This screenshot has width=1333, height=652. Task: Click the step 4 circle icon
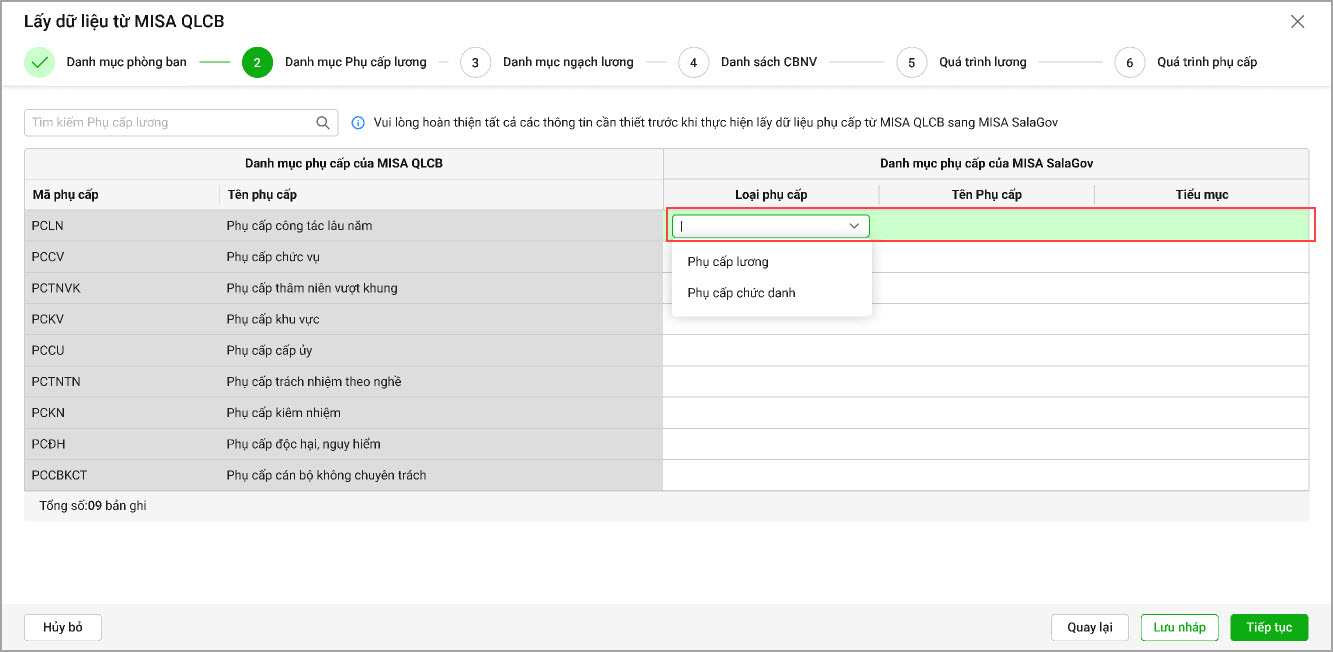tap(693, 62)
